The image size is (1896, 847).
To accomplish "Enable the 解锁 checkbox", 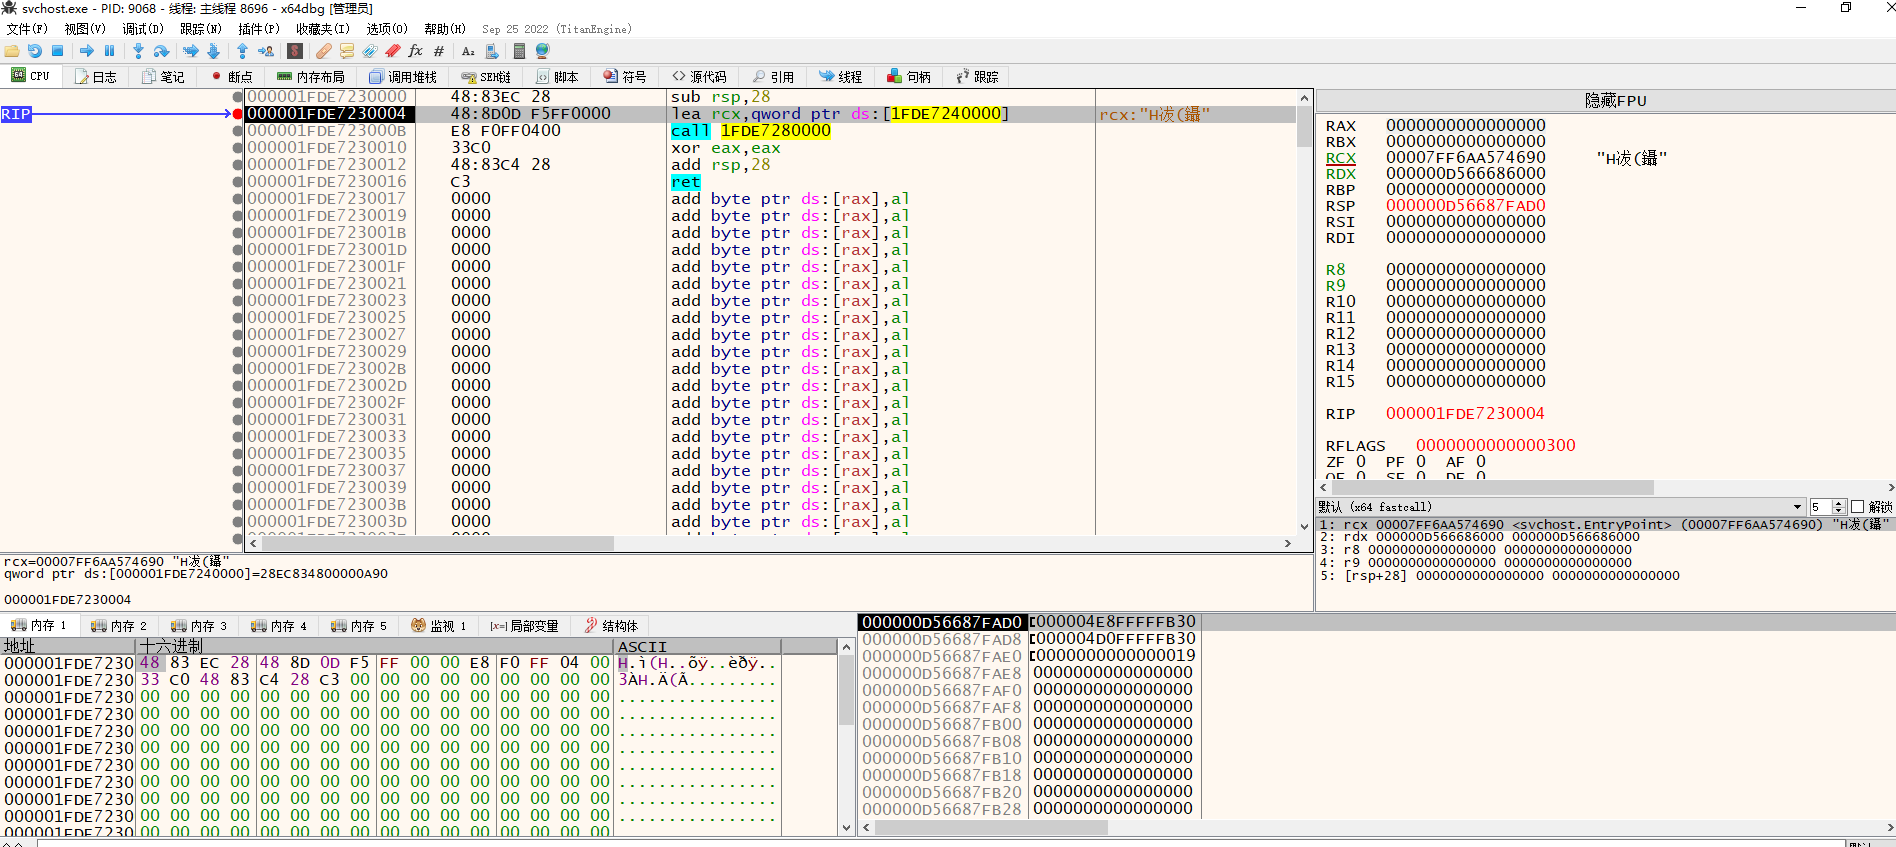I will click(x=1857, y=507).
